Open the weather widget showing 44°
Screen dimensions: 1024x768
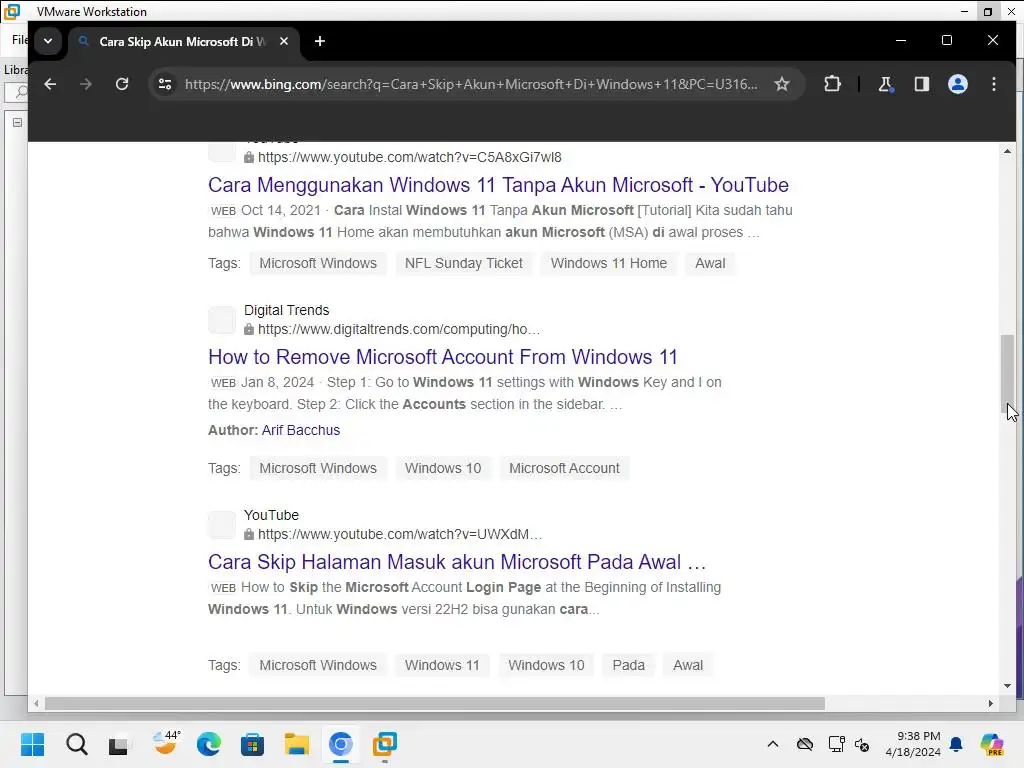pos(165,744)
